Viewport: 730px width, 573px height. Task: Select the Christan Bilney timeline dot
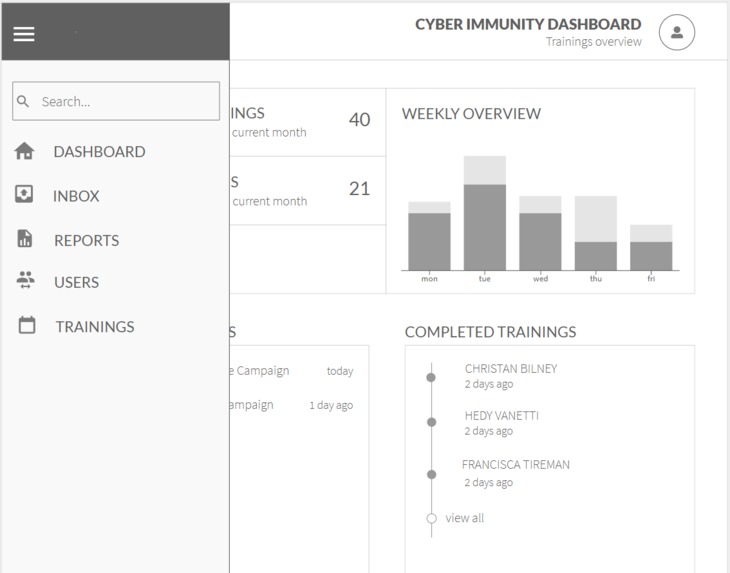click(431, 377)
